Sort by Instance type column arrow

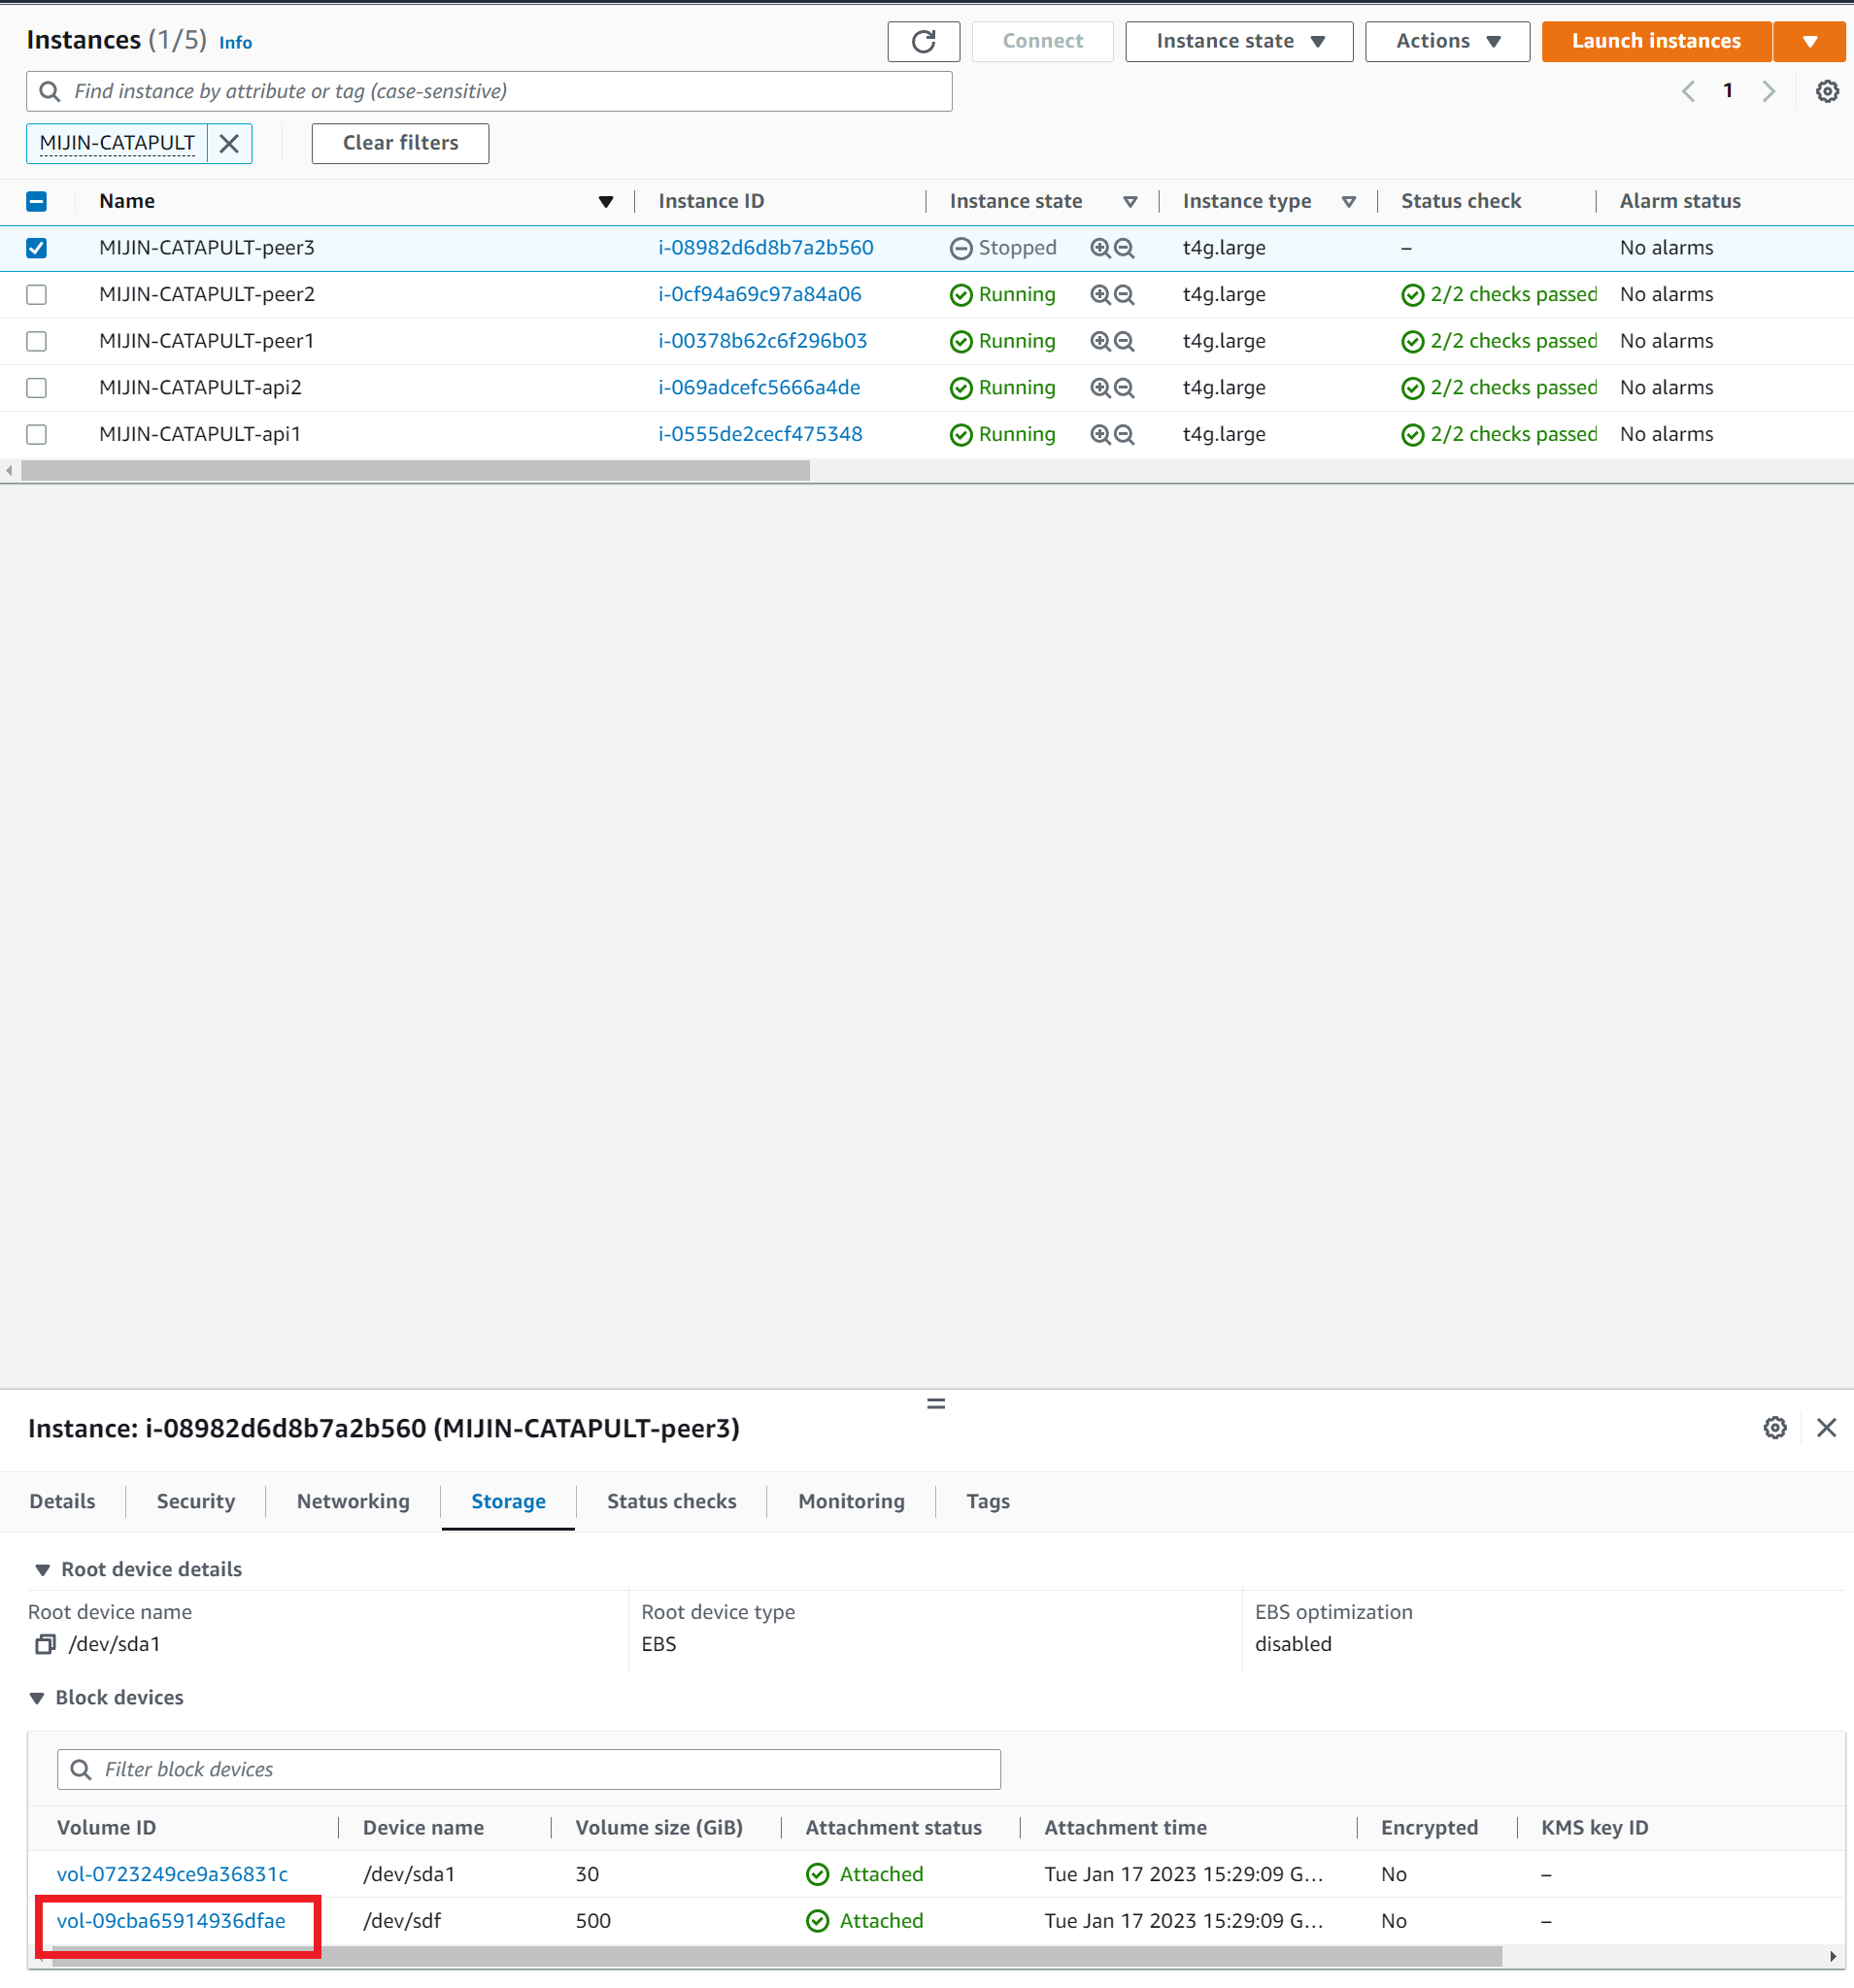[1348, 202]
